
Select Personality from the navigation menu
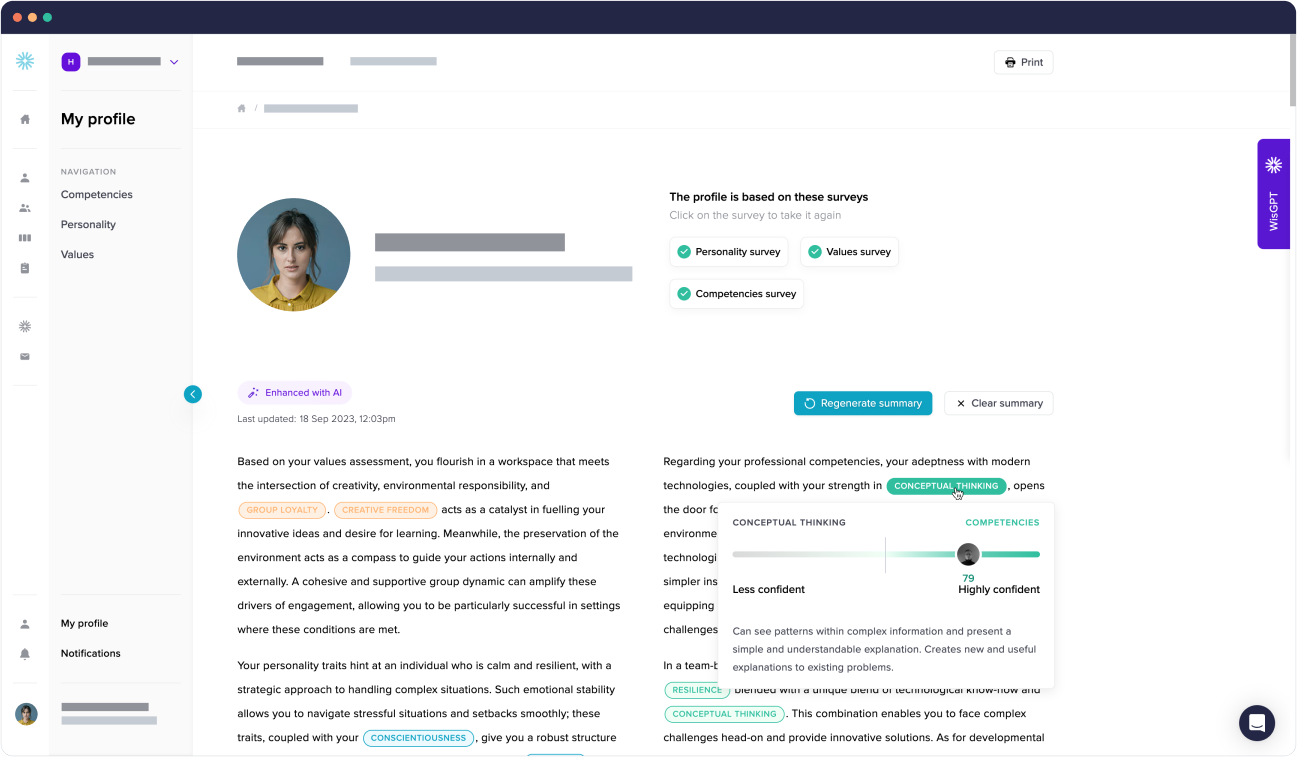(x=88, y=224)
